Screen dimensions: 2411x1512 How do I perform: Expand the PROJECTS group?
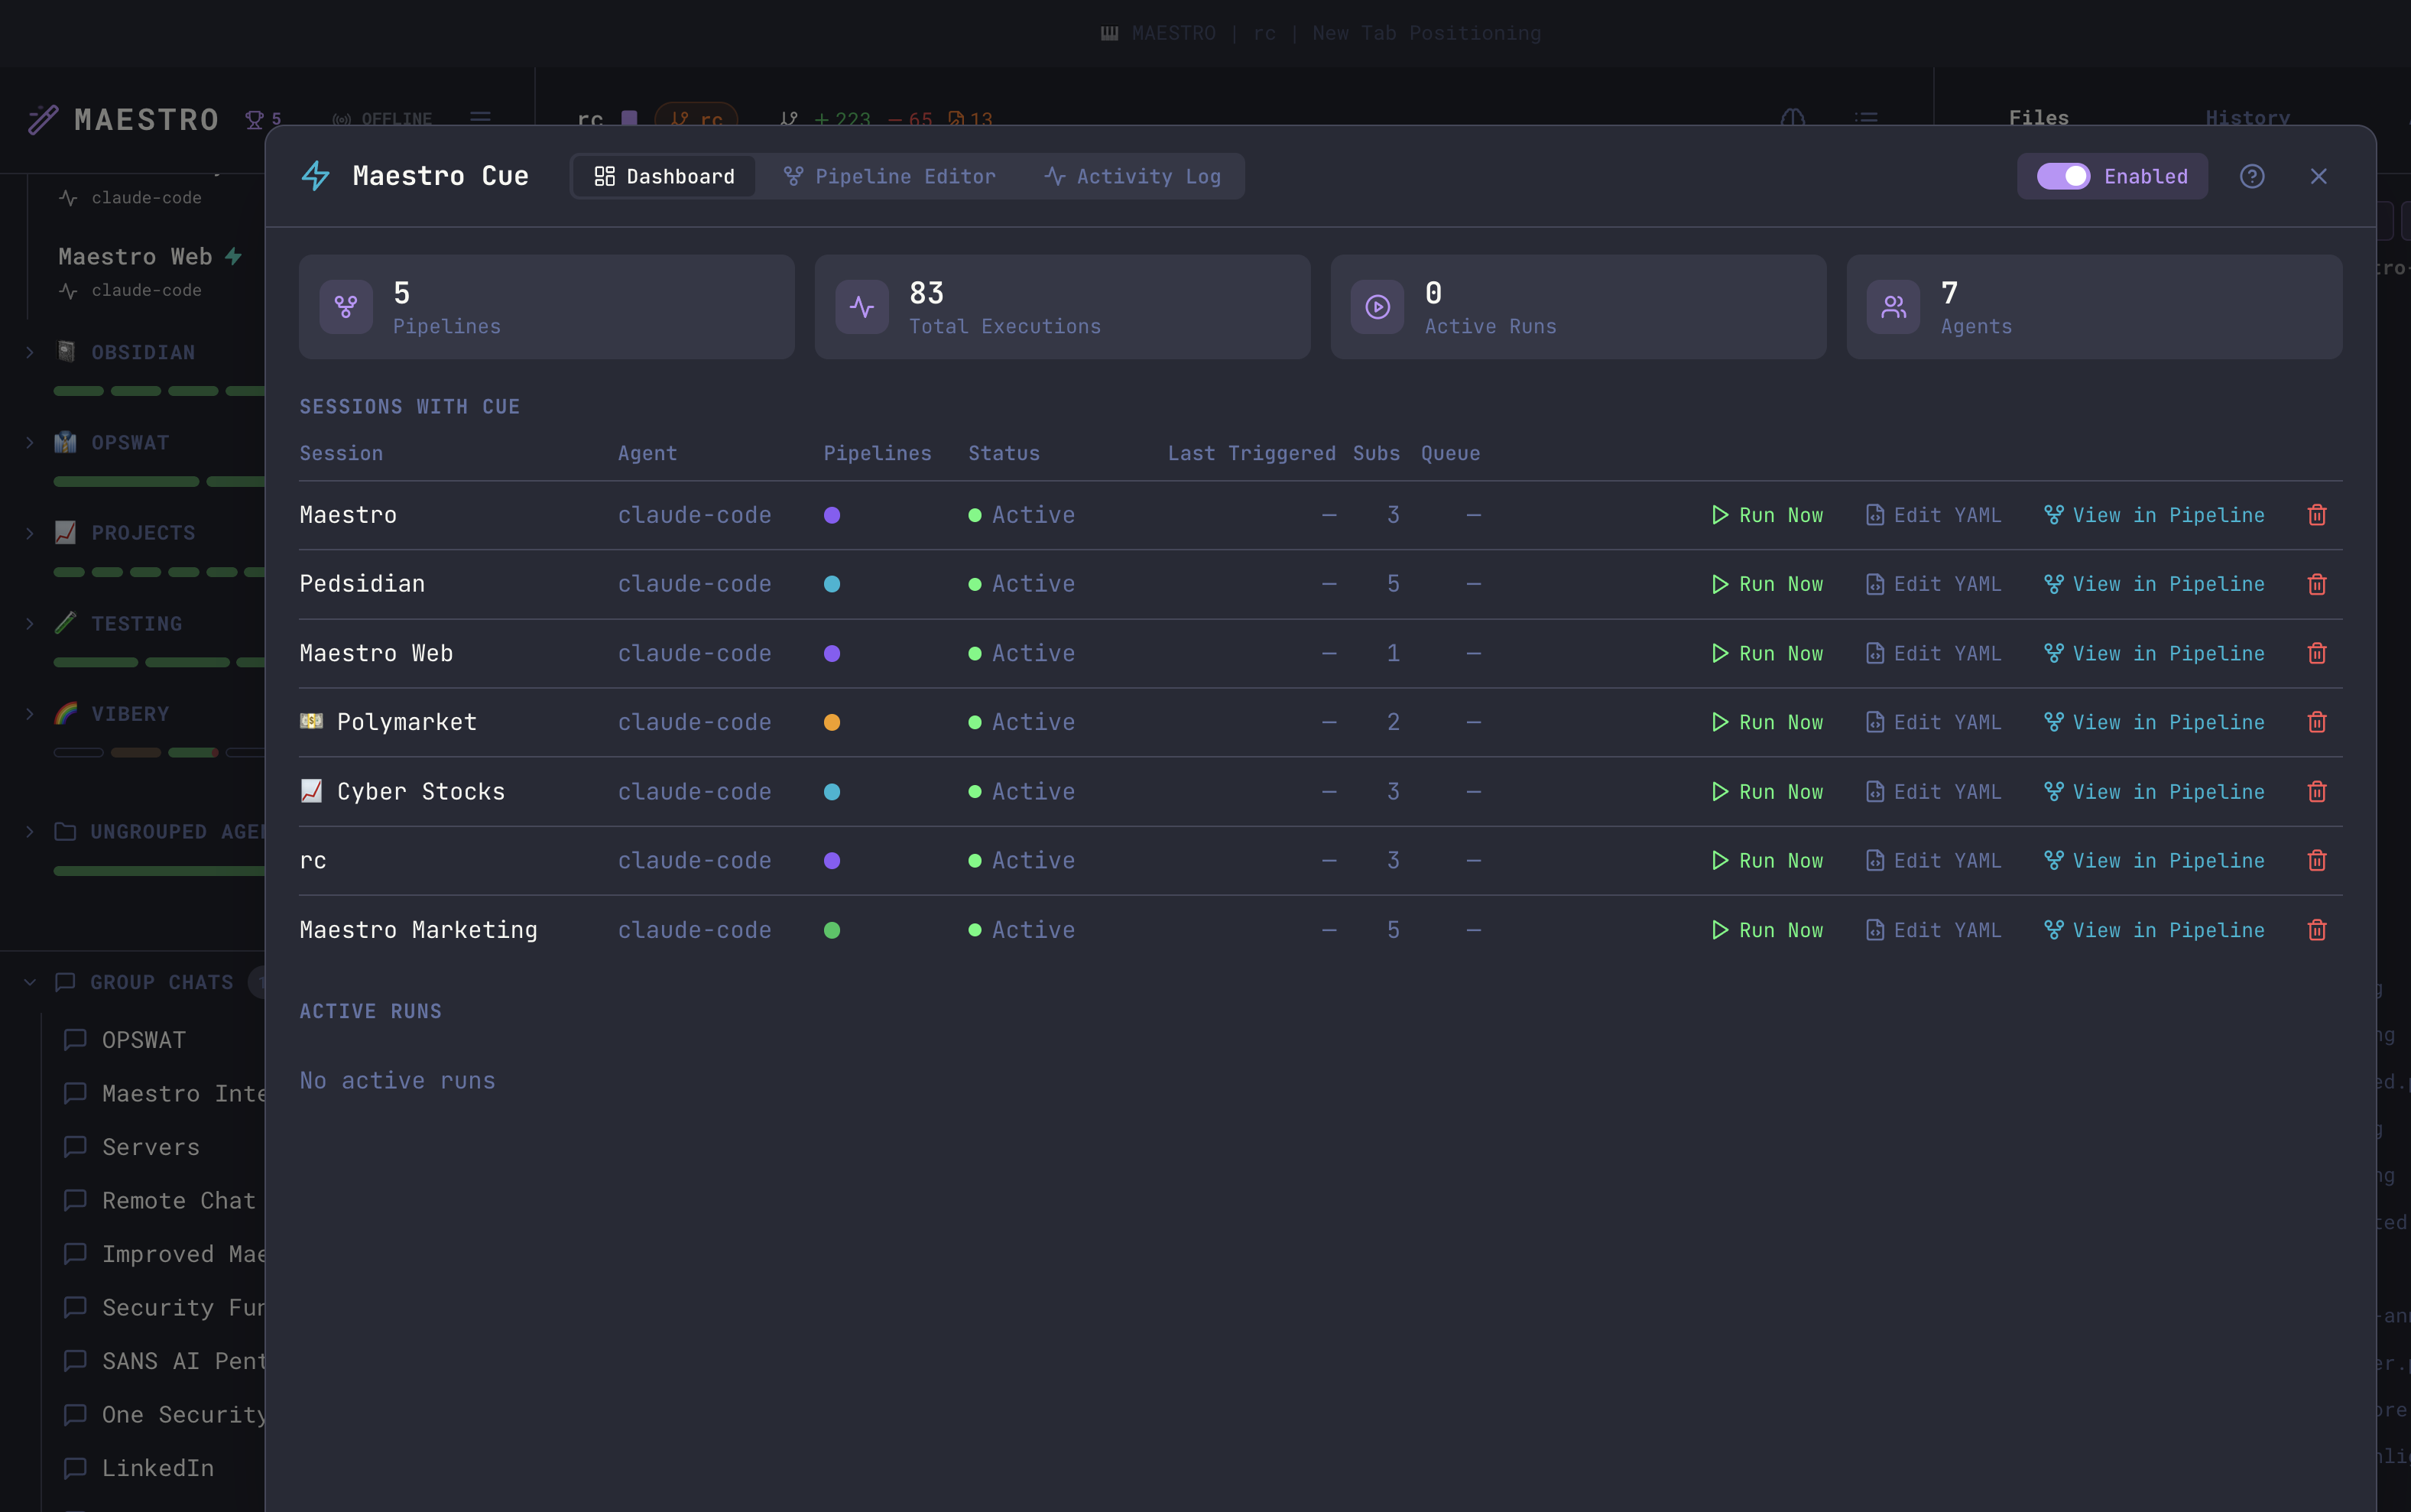30,533
